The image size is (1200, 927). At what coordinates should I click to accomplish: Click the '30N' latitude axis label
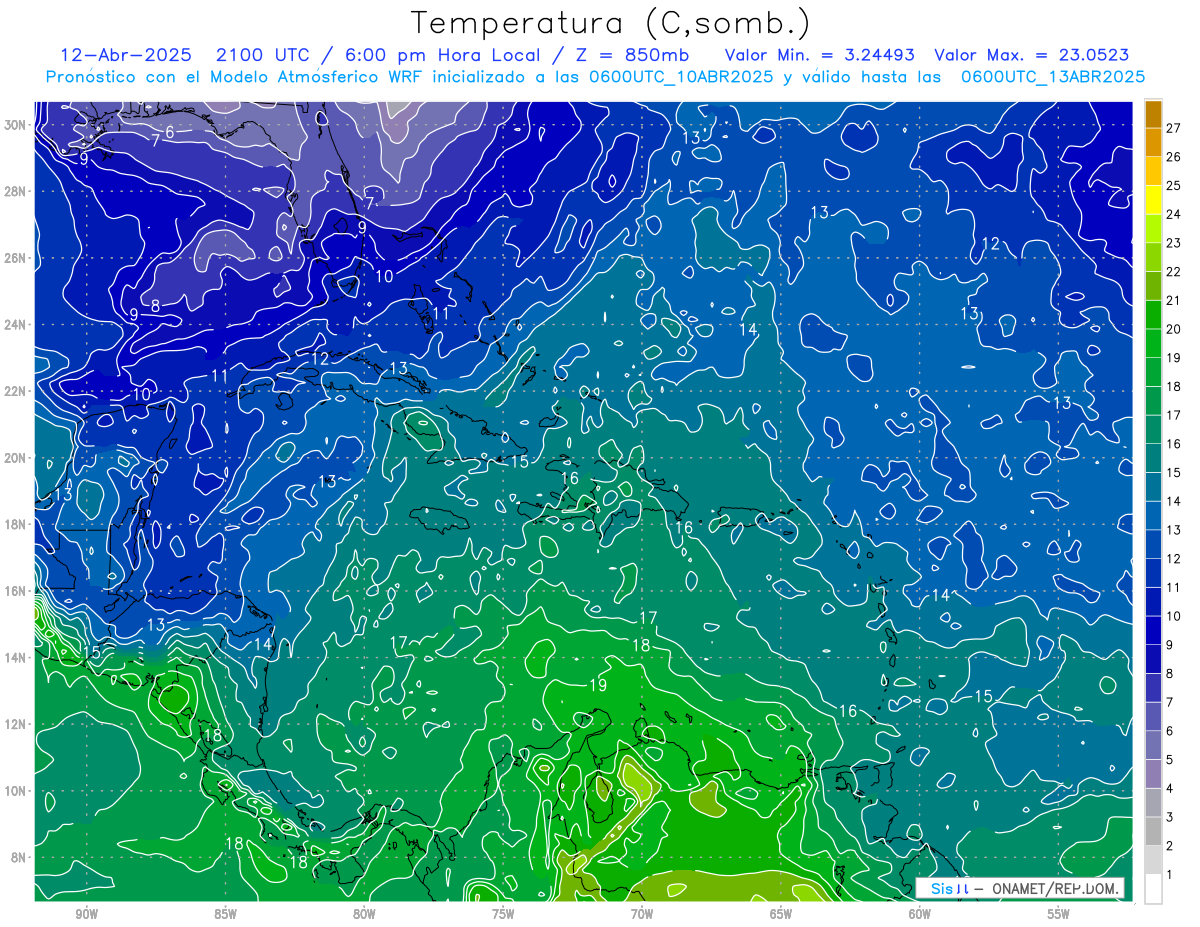(x=16, y=124)
